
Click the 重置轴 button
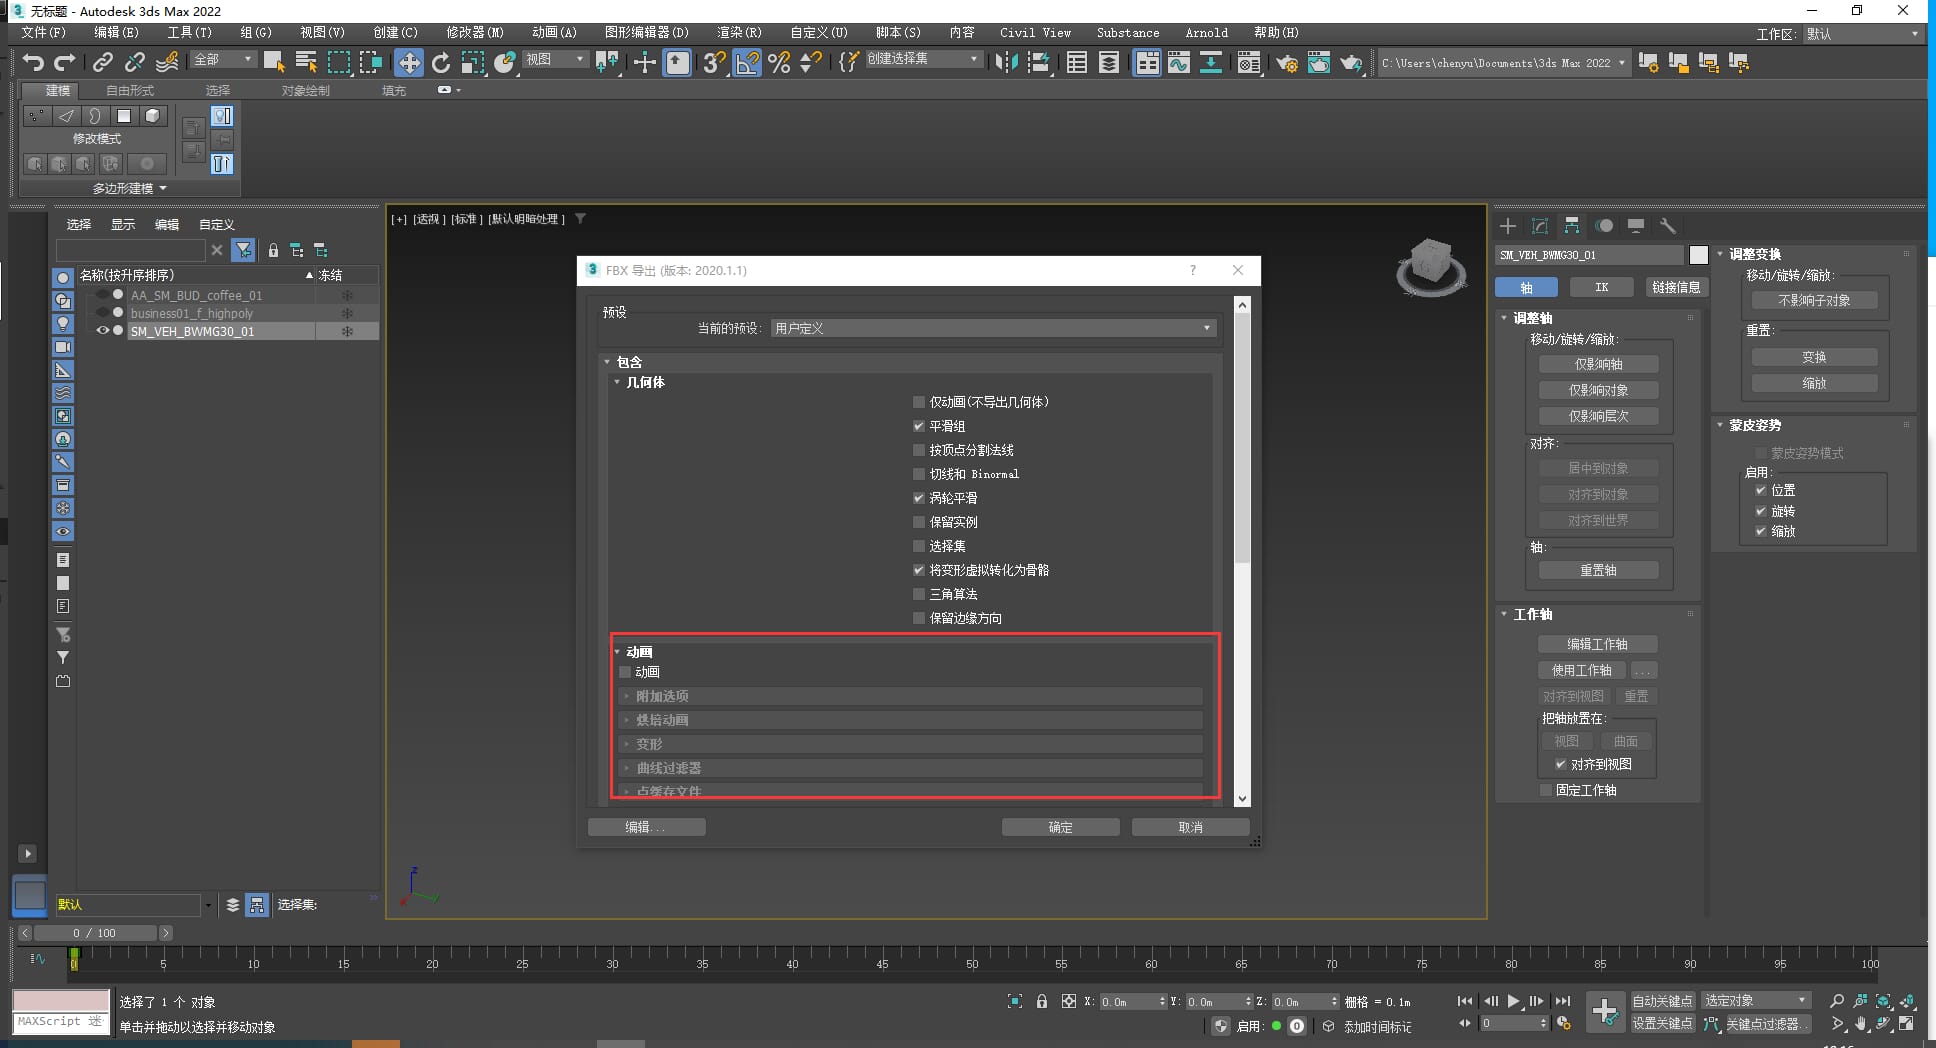[x=1598, y=570]
